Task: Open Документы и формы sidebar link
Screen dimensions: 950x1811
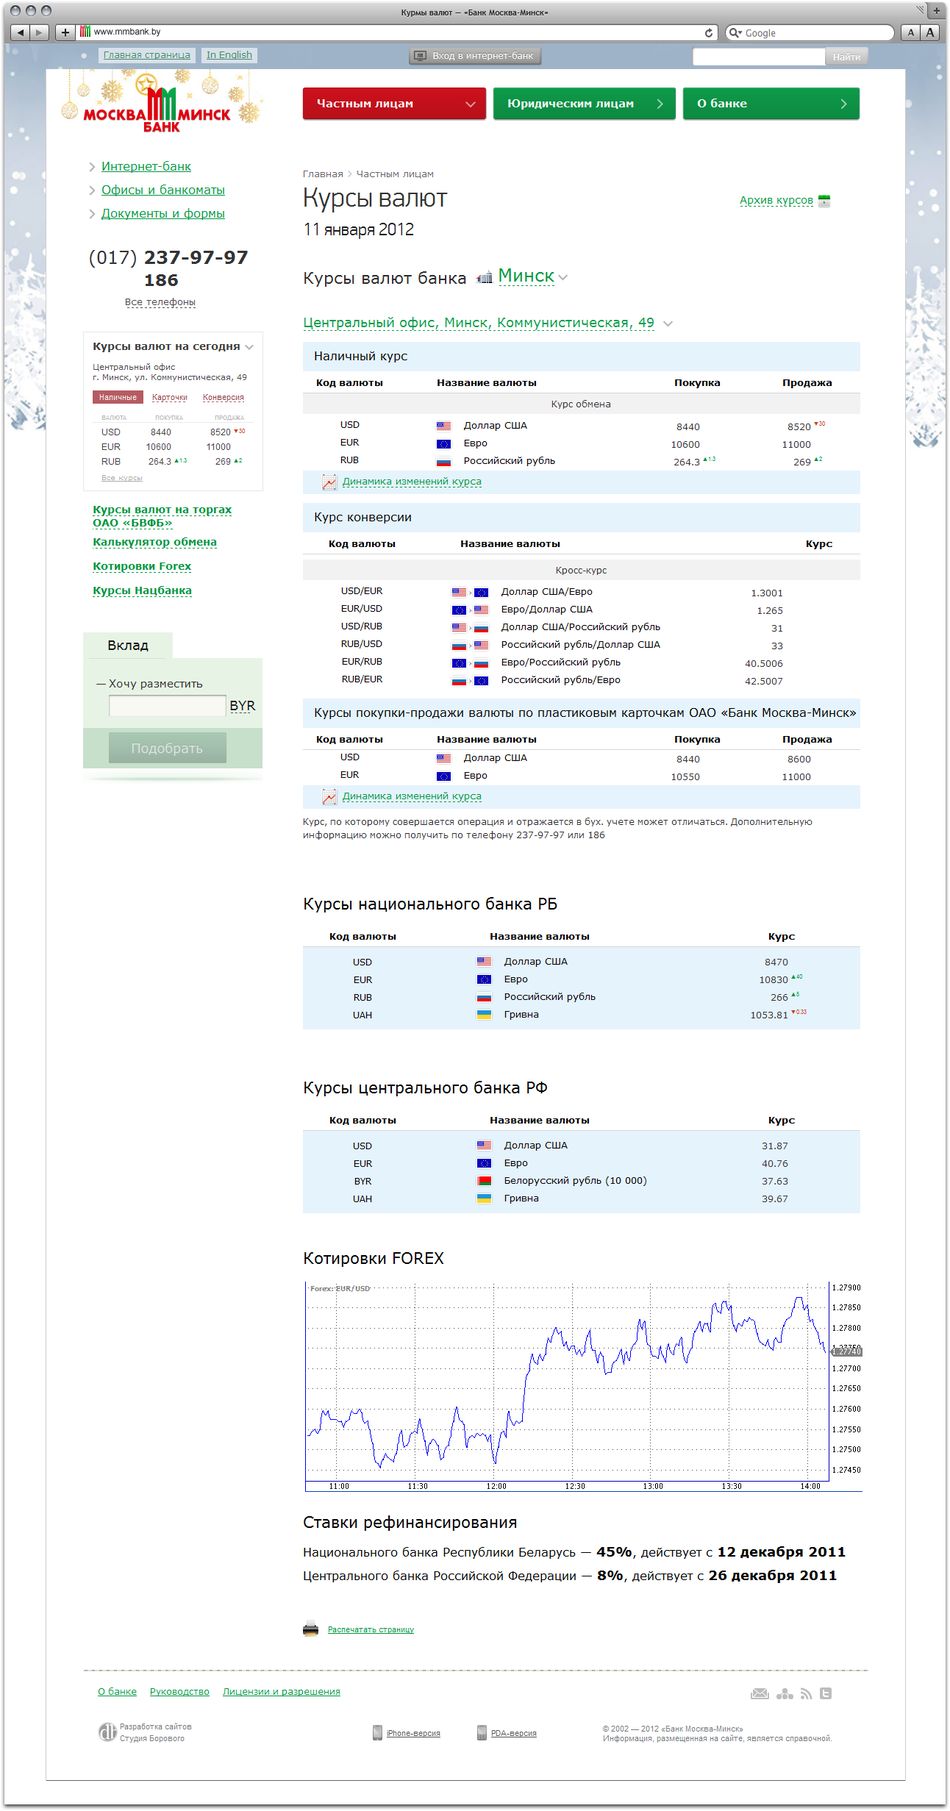Action: pyautogui.click(x=163, y=214)
